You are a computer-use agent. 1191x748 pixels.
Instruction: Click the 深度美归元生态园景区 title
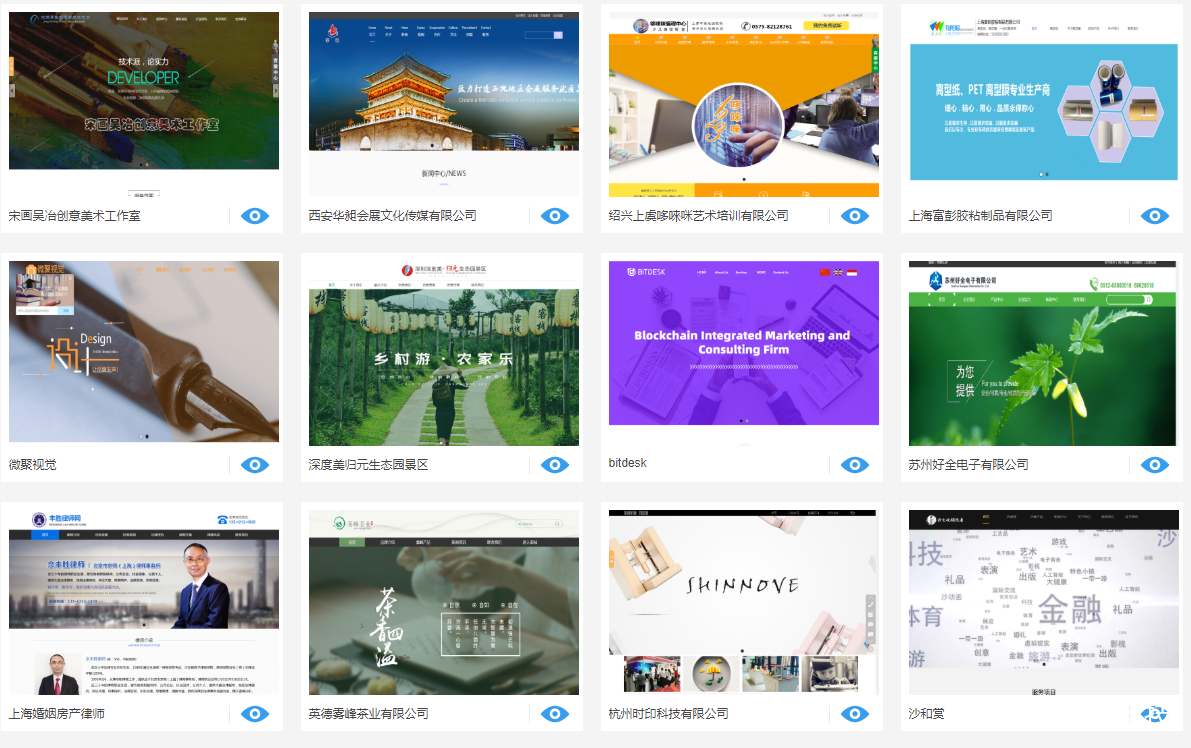368,466
